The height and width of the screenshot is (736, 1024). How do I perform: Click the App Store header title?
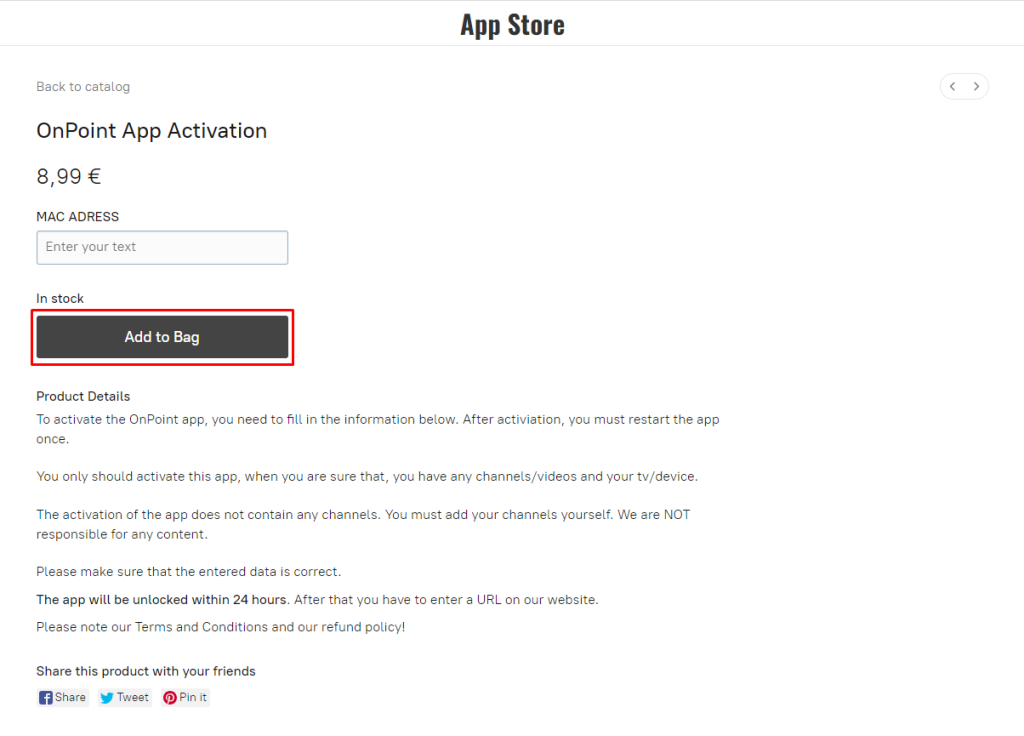512,24
